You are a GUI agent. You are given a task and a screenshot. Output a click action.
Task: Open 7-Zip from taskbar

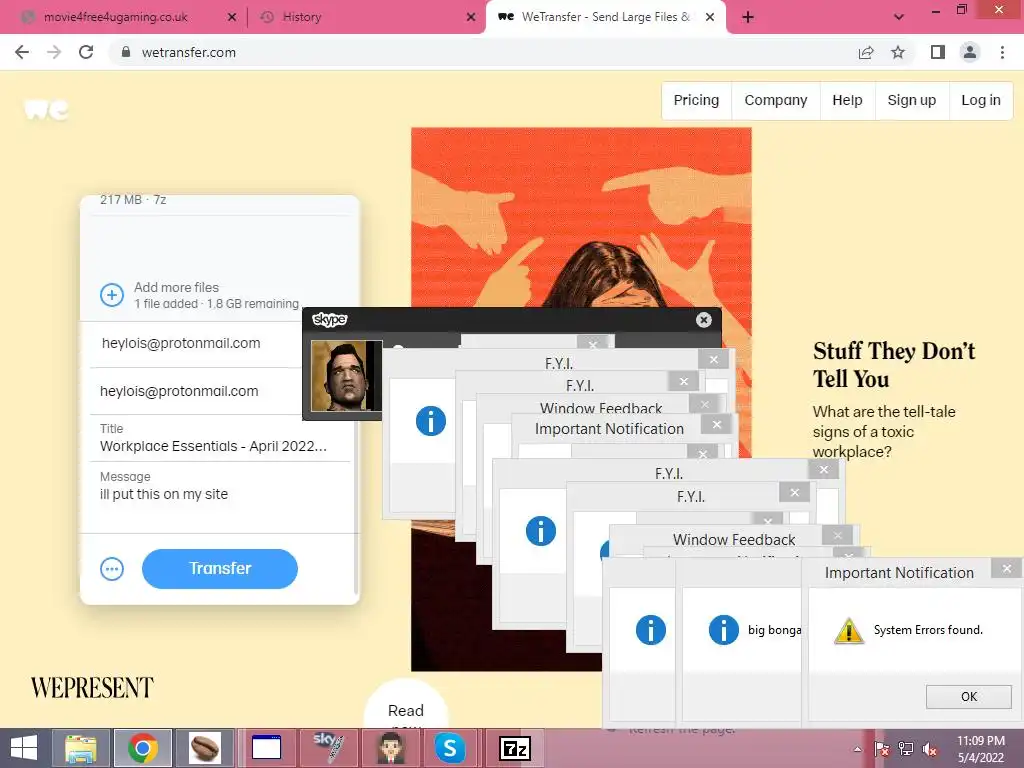pos(515,748)
